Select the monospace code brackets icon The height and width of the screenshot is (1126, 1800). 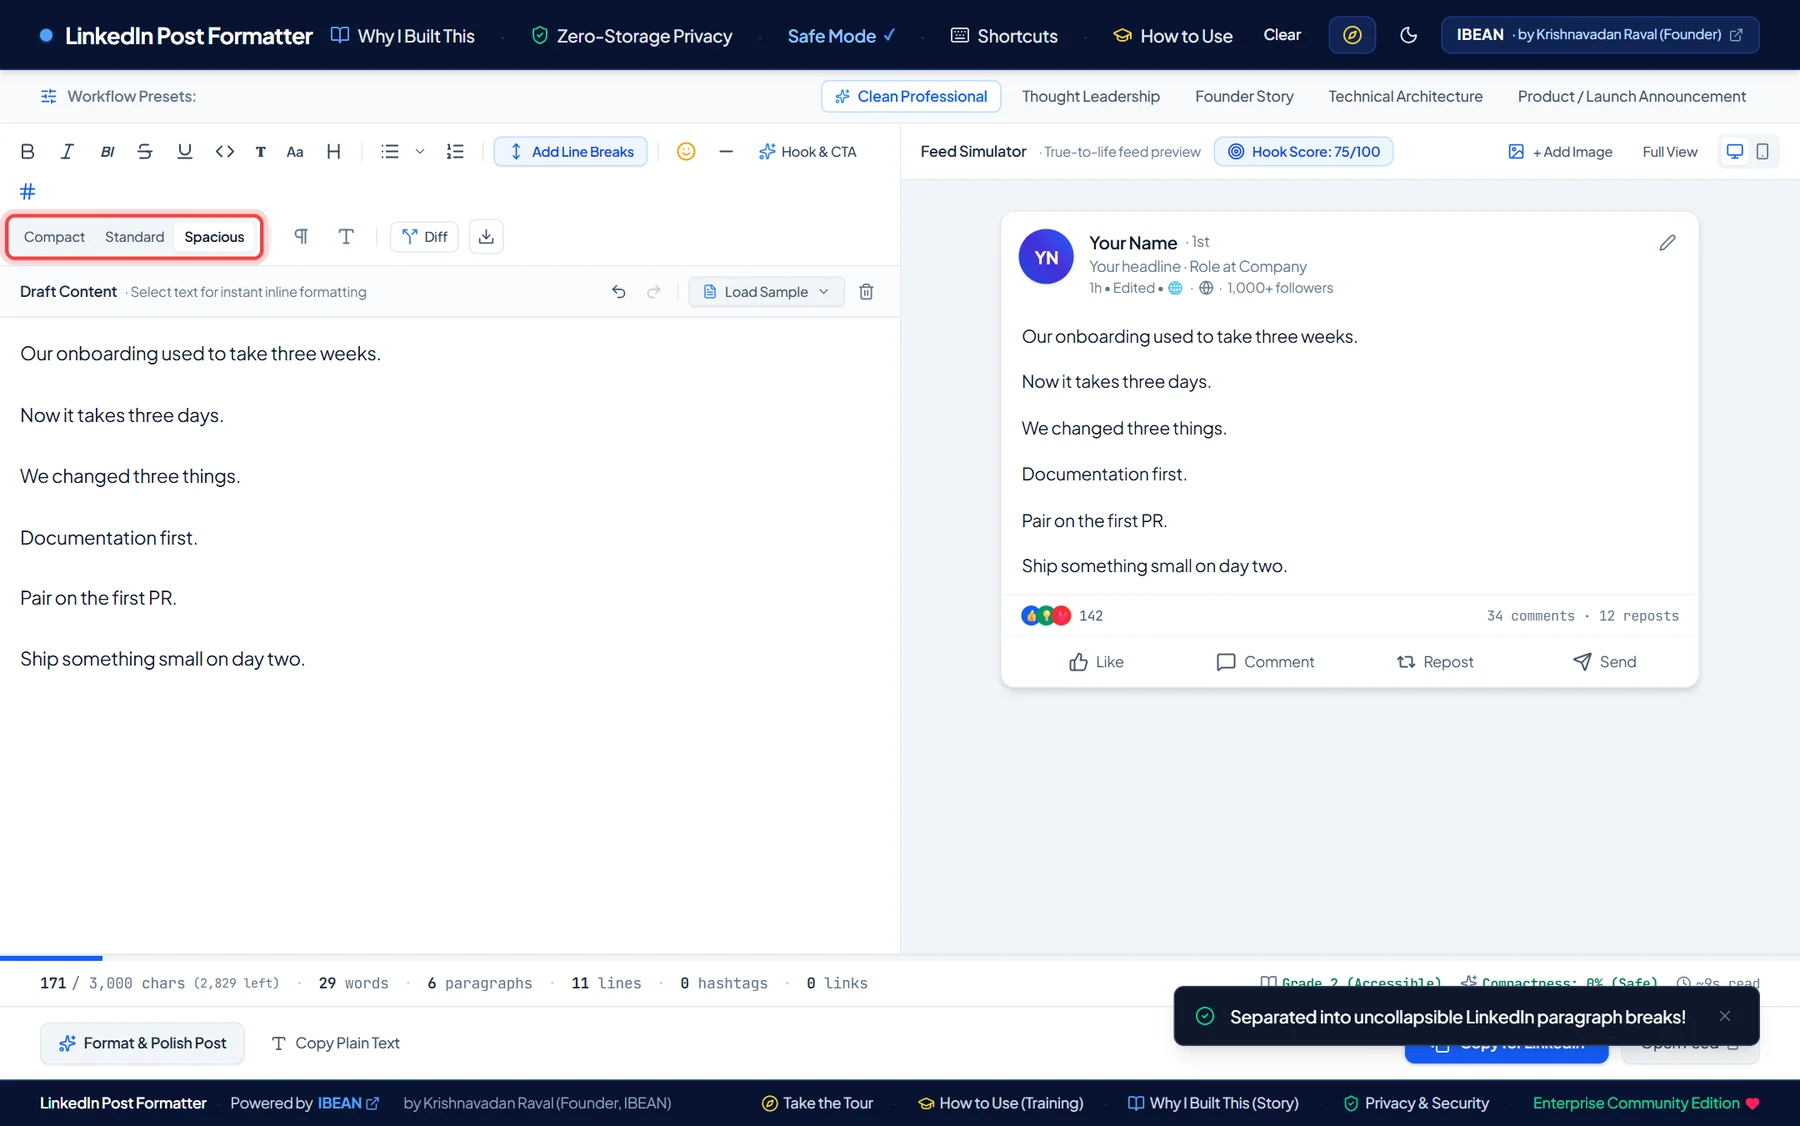tap(225, 152)
